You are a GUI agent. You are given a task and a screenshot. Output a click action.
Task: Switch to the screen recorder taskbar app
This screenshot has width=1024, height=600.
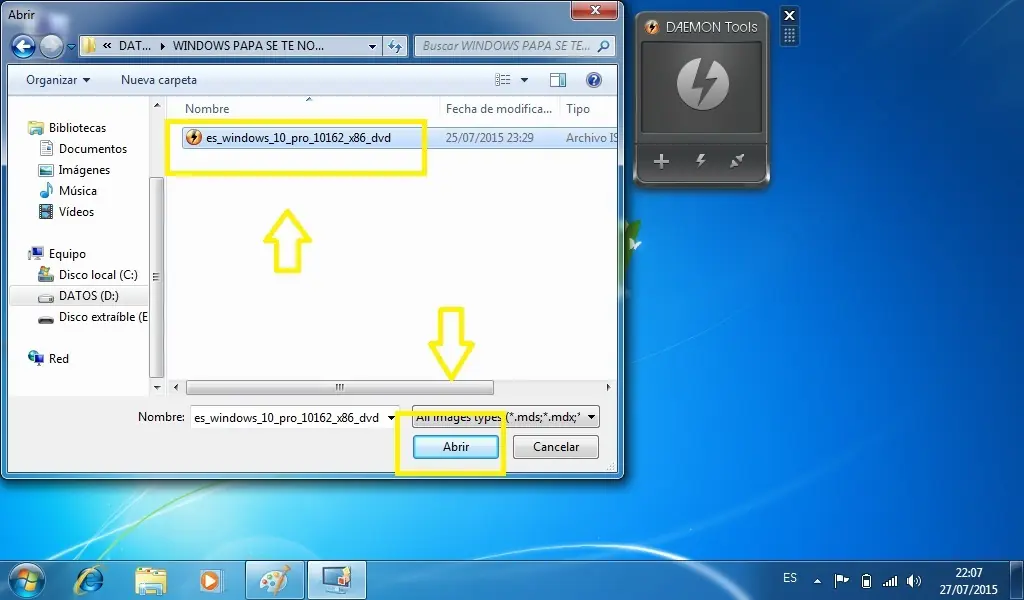tap(337, 580)
